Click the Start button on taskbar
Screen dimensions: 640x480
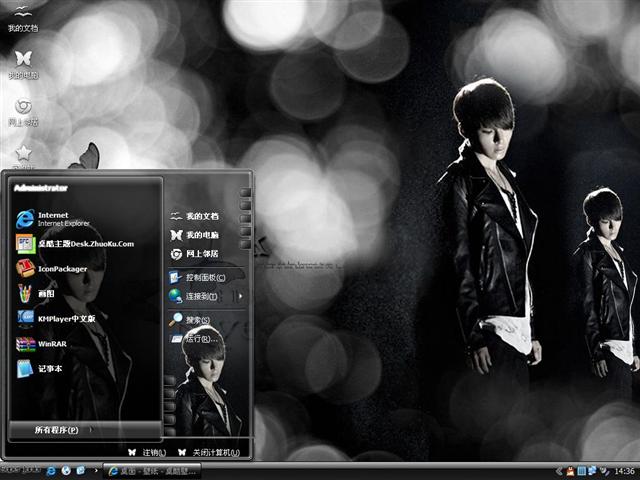[x=20, y=470]
